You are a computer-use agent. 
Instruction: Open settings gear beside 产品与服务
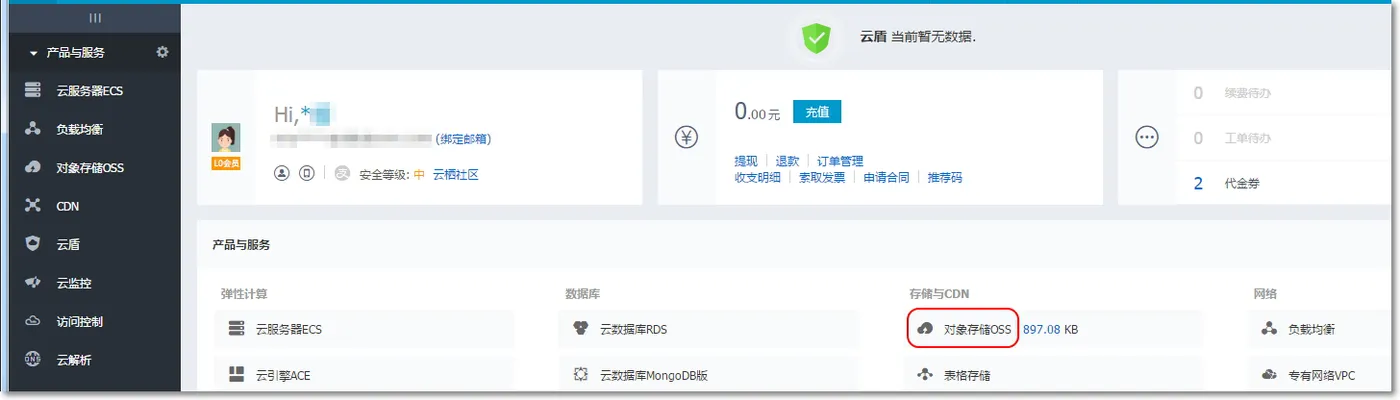[x=162, y=52]
